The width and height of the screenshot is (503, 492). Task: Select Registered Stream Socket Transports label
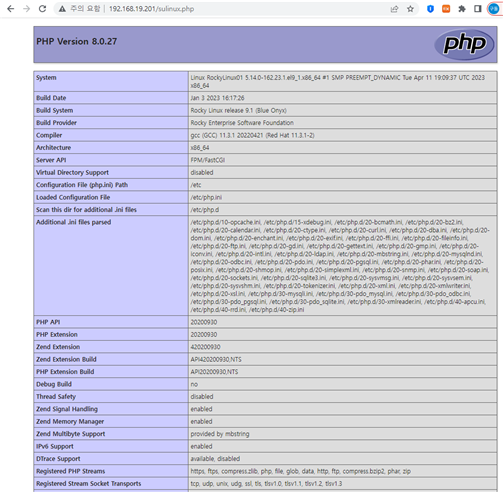(89, 484)
